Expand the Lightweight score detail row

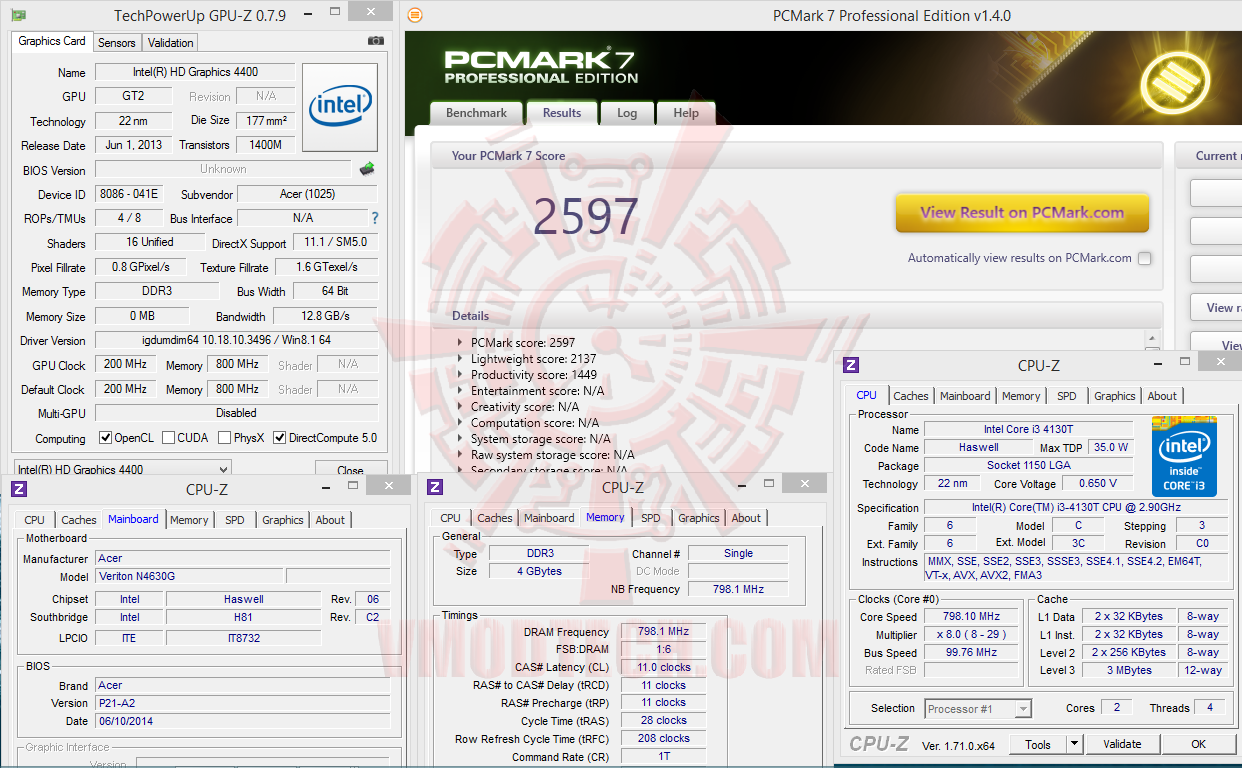tap(461, 359)
